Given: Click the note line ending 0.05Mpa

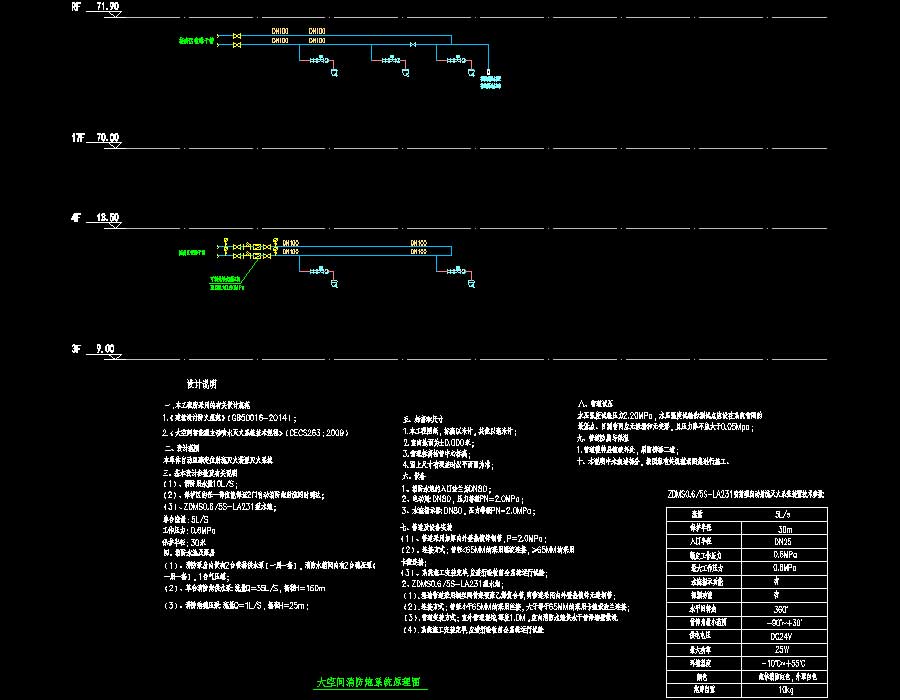Looking at the screenshot, I should click(665, 427).
